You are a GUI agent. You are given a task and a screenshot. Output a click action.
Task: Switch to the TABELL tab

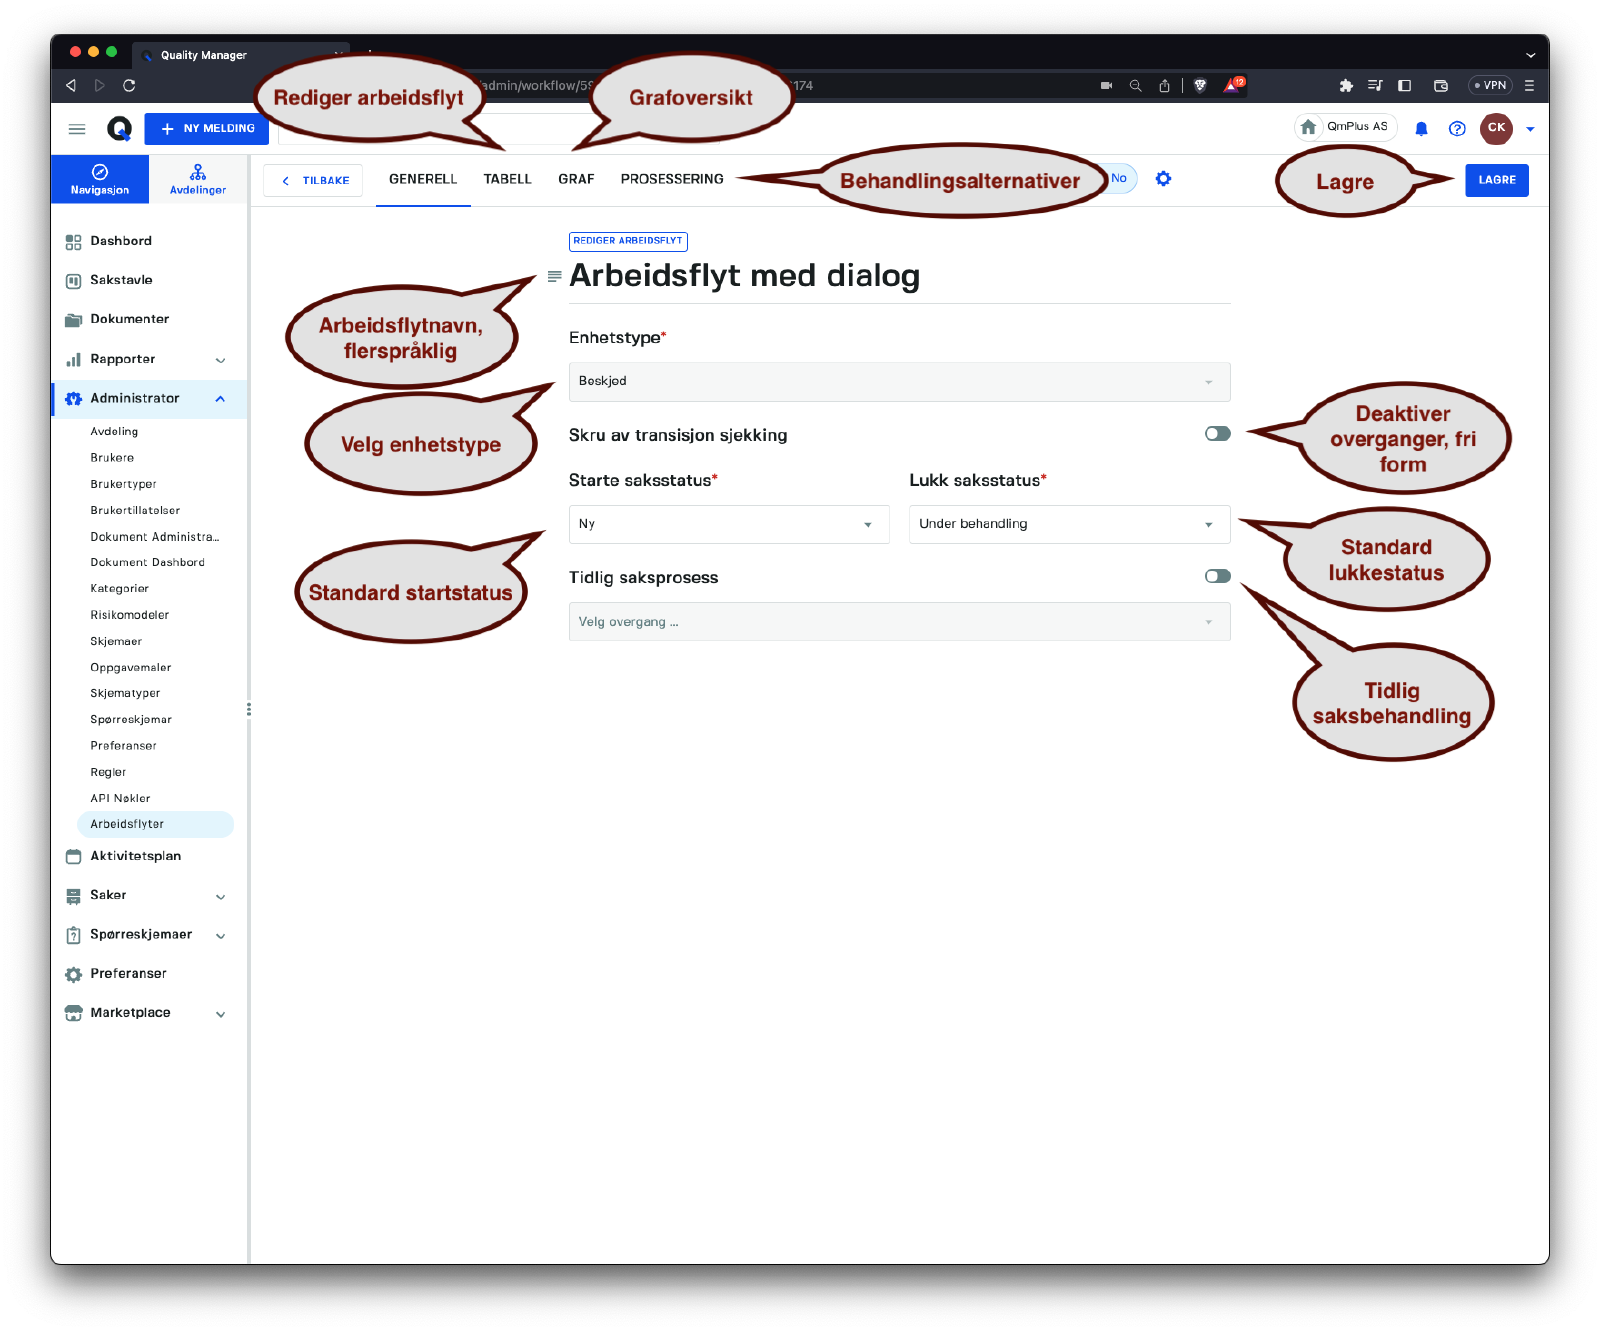click(x=507, y=179)
